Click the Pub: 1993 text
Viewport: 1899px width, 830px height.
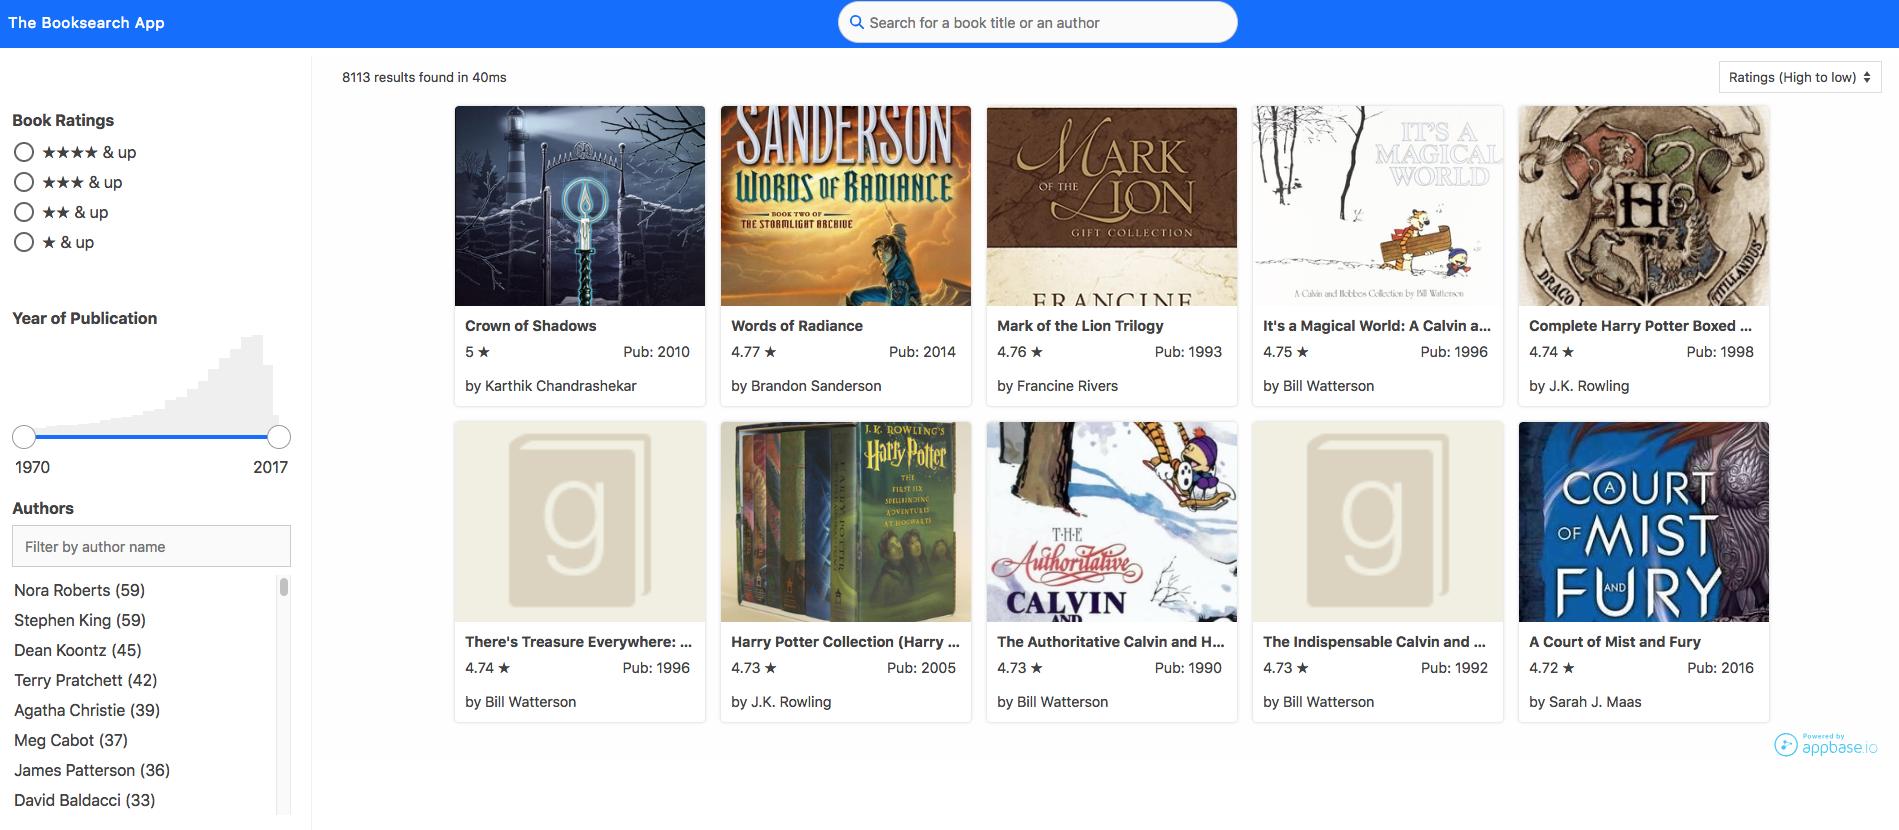click(1188, 352)
